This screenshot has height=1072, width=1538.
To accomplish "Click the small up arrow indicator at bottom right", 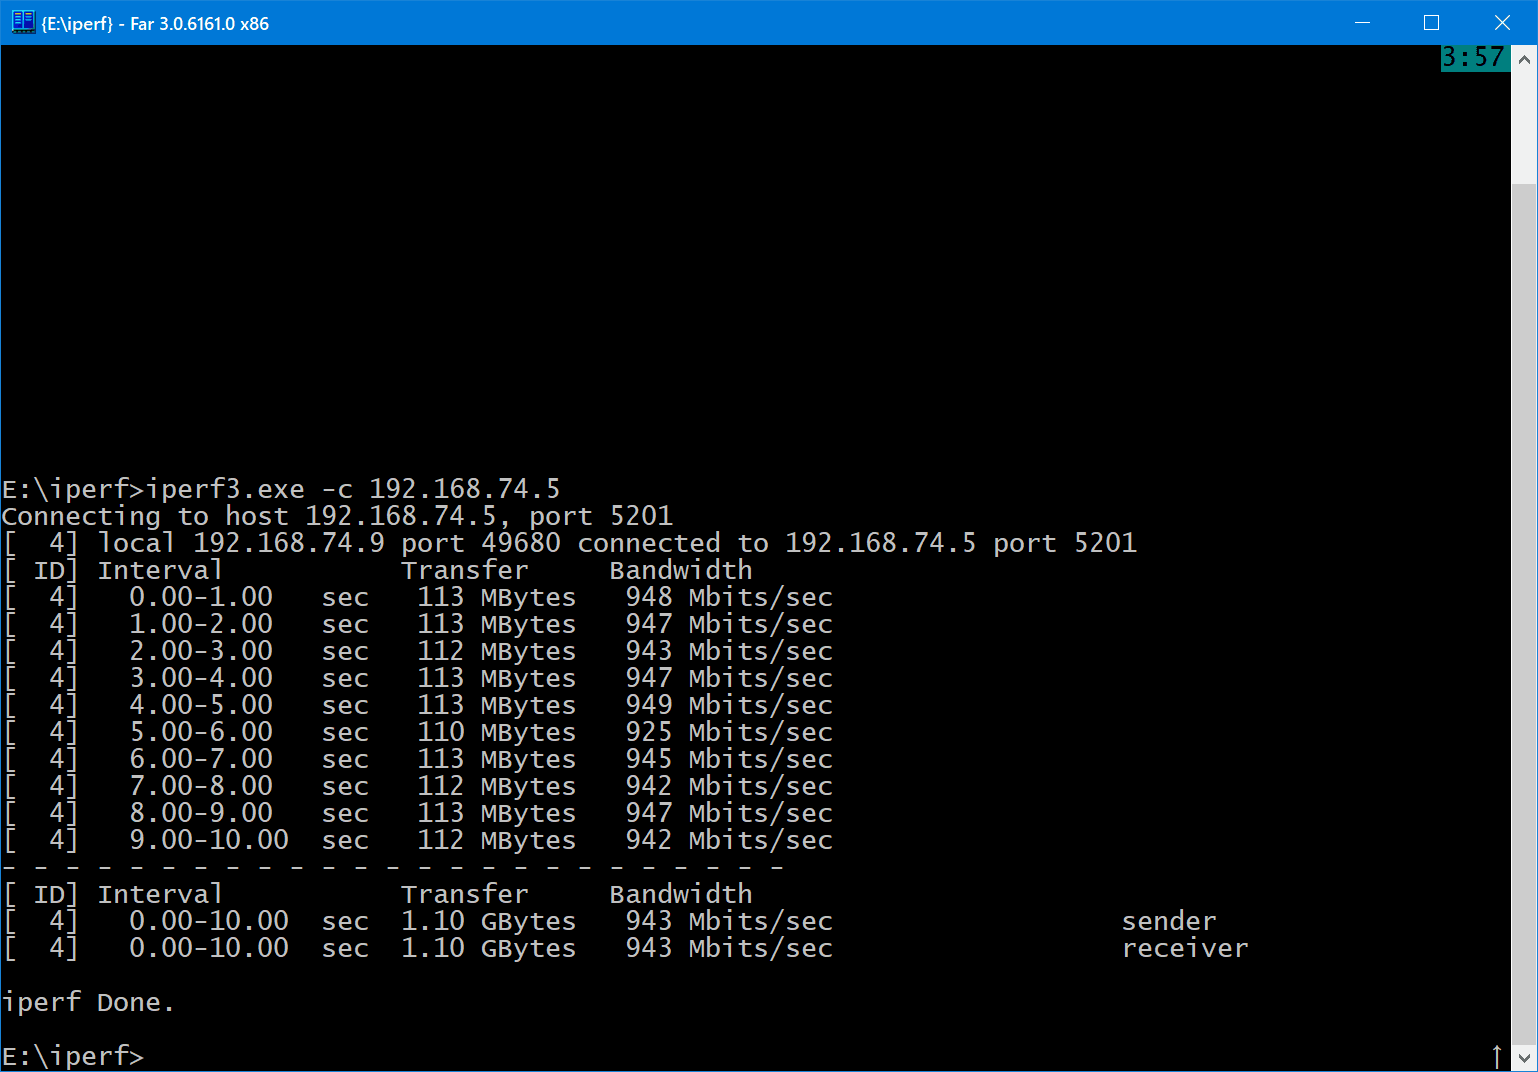I will click(x=1497, y=1056).
